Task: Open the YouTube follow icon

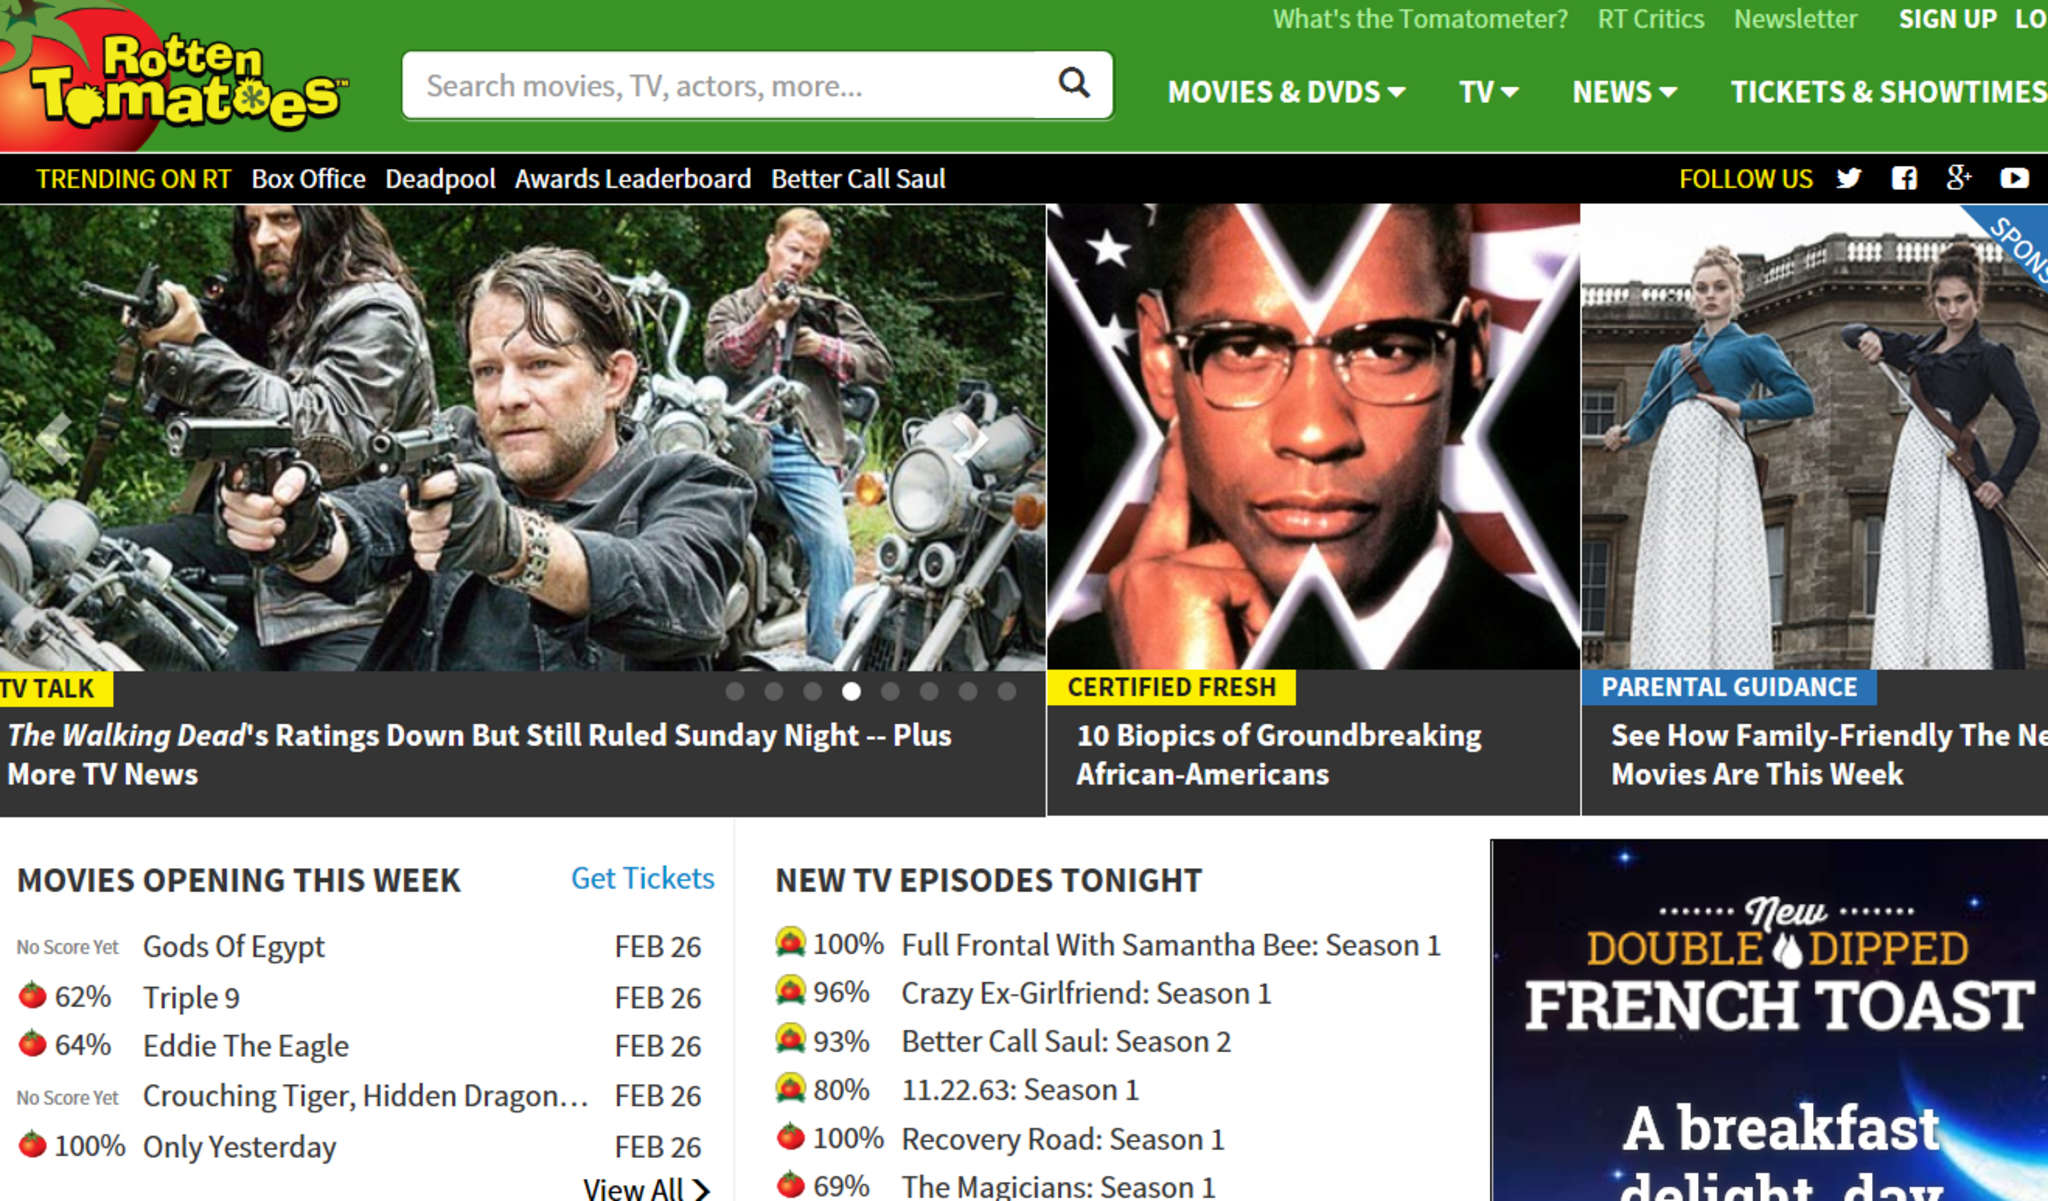Action: 2014,179
